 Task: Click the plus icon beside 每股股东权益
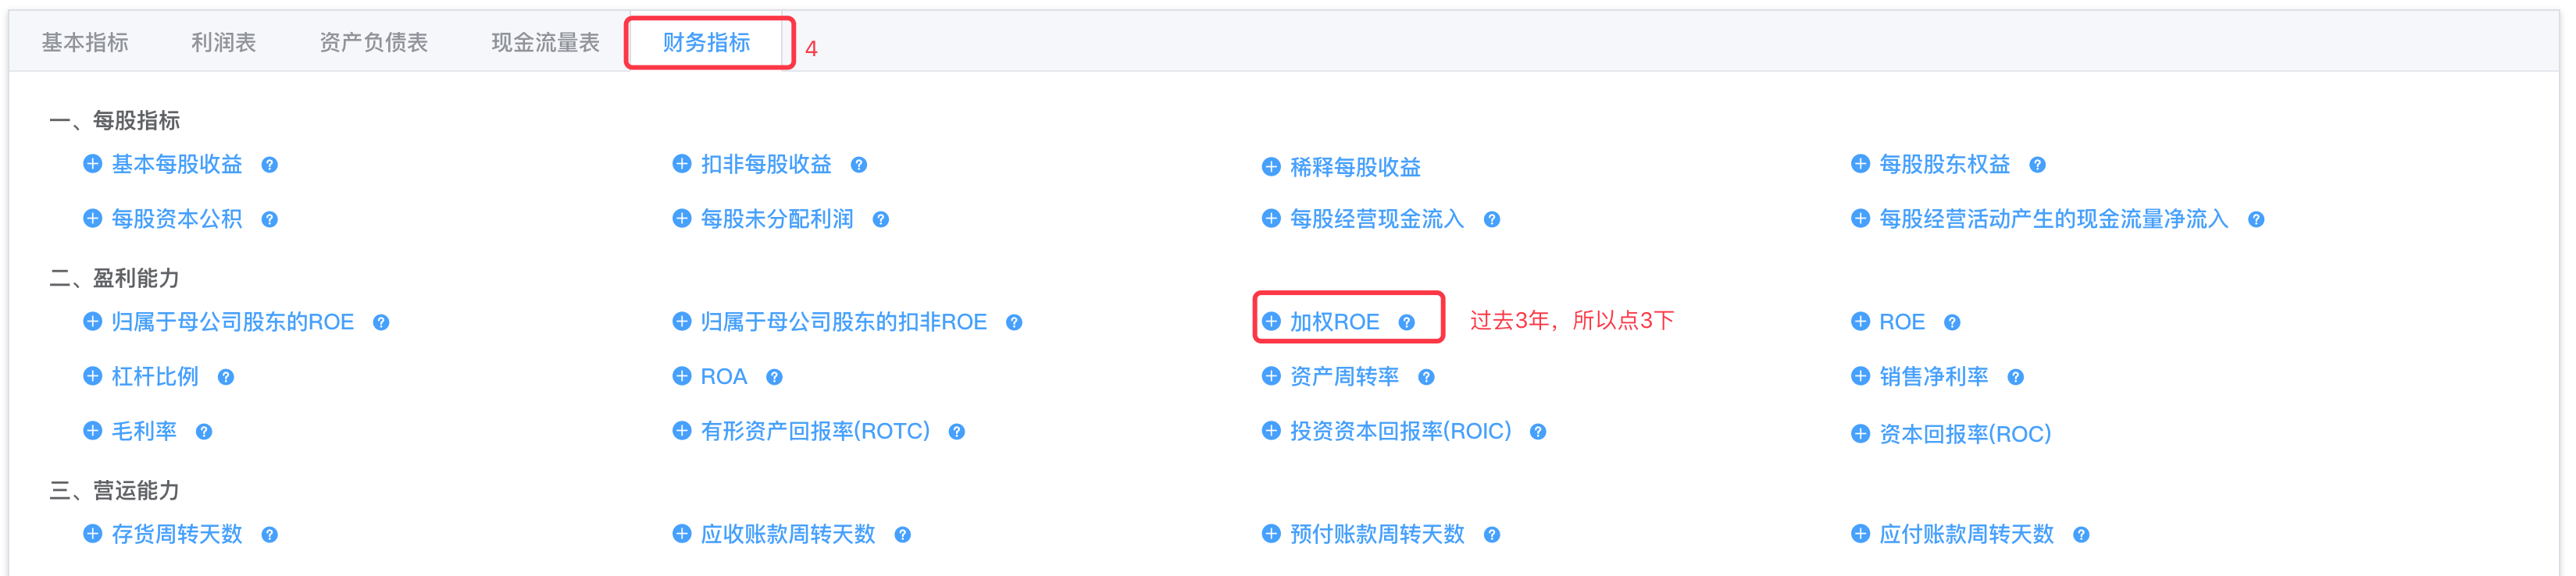point(1860,163)
